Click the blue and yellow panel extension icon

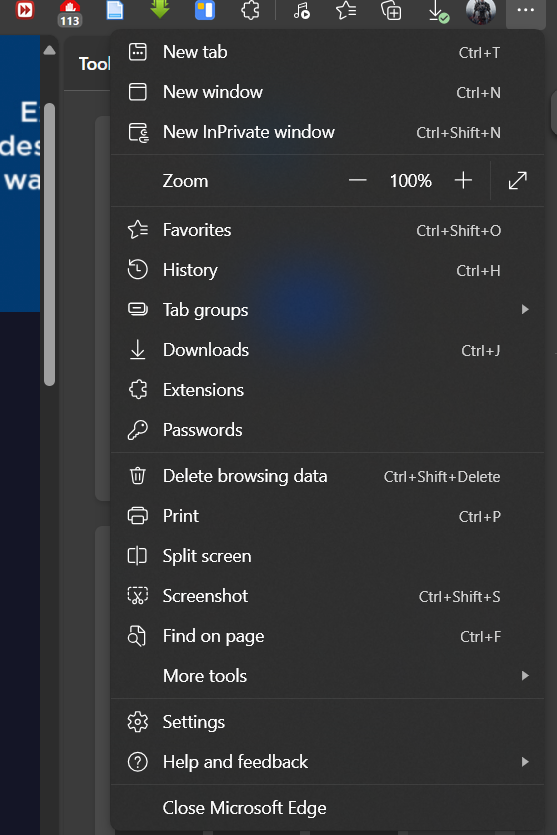pos(205,10)
